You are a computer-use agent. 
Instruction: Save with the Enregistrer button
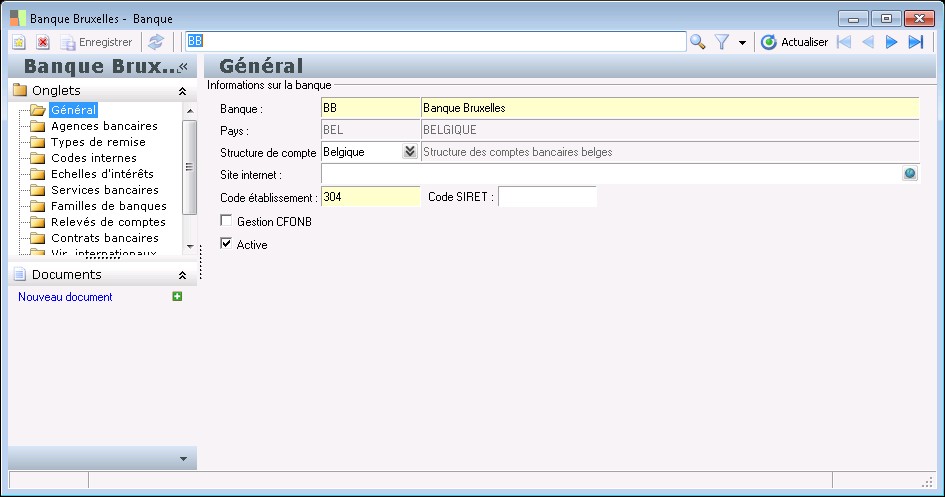coord(96,42)
